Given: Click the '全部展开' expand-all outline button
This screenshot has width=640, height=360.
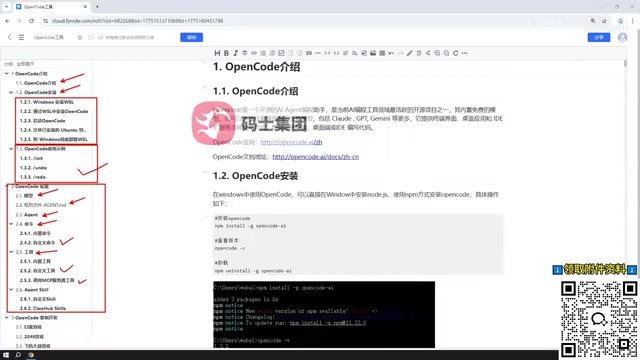Looking at the screenshot, I should point(25,64).
